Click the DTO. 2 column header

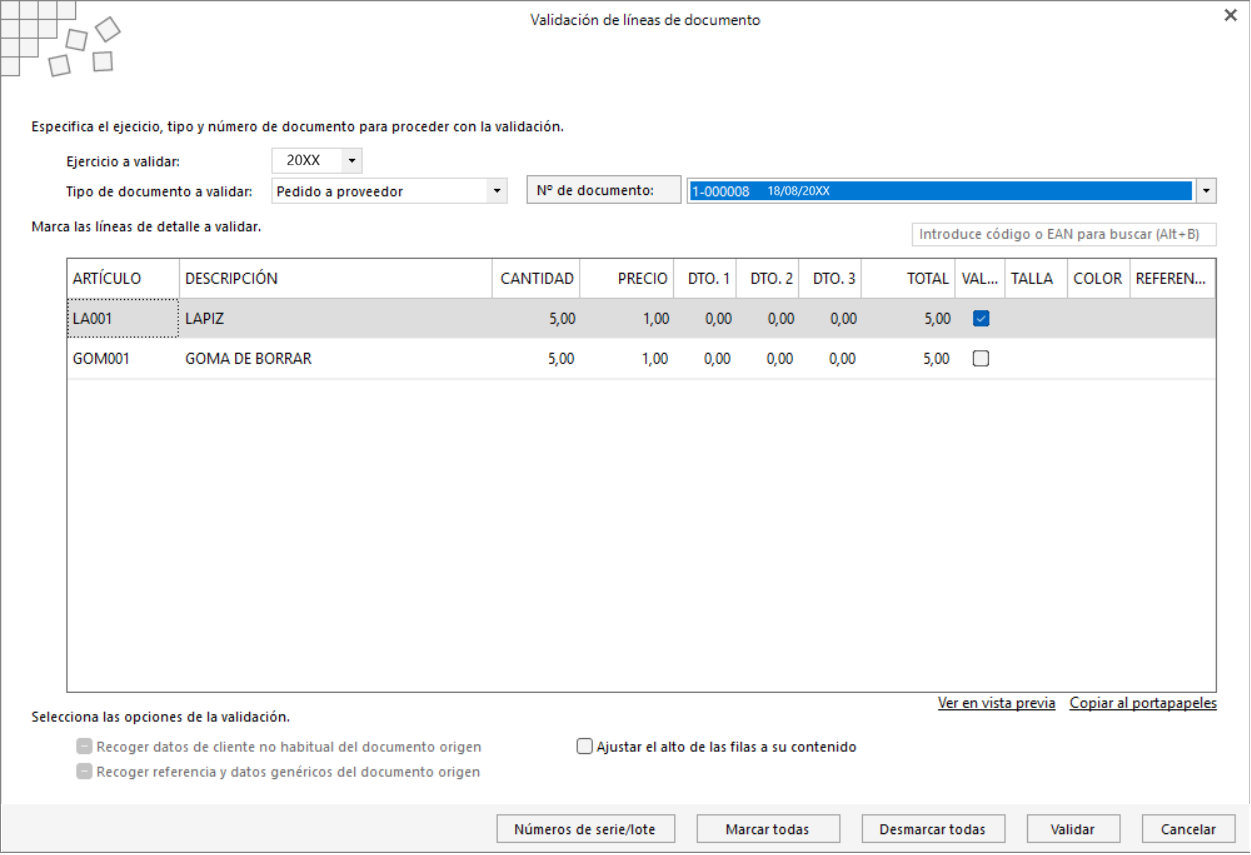coord(768,279)
